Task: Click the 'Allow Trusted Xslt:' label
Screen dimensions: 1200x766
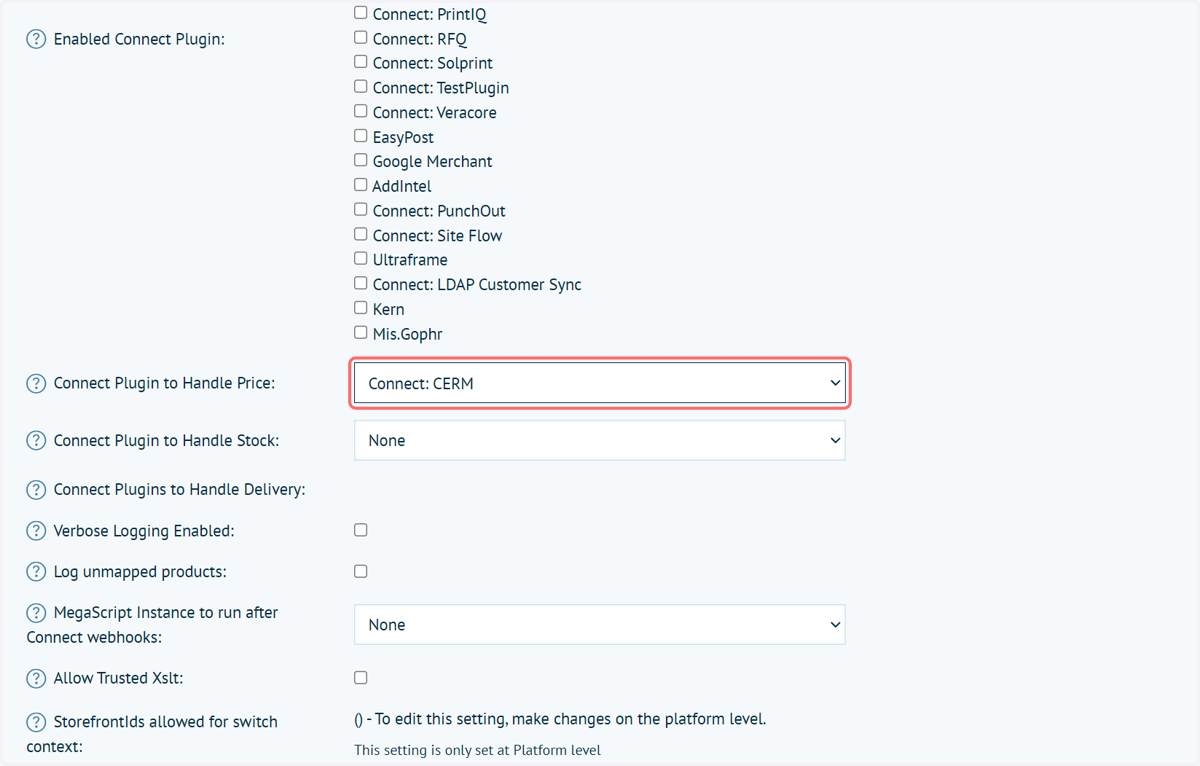Action: pos(118,679)
